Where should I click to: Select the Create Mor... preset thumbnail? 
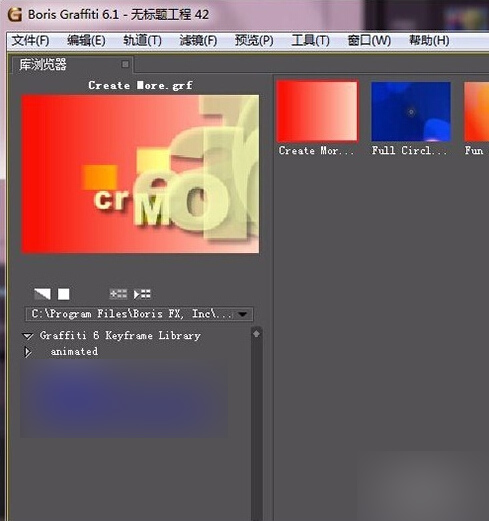(317, 111)
